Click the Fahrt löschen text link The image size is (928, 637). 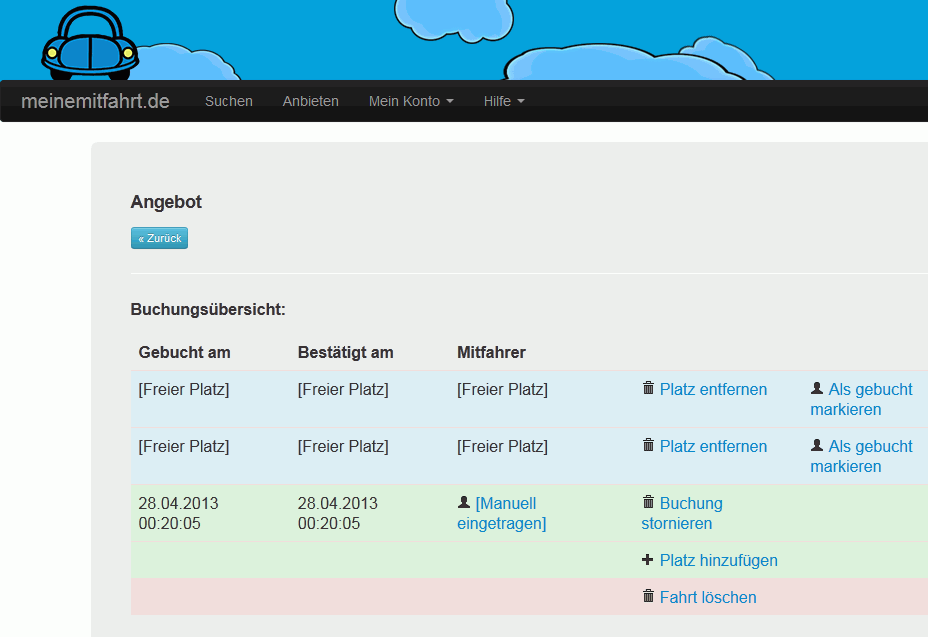point(708,598)
